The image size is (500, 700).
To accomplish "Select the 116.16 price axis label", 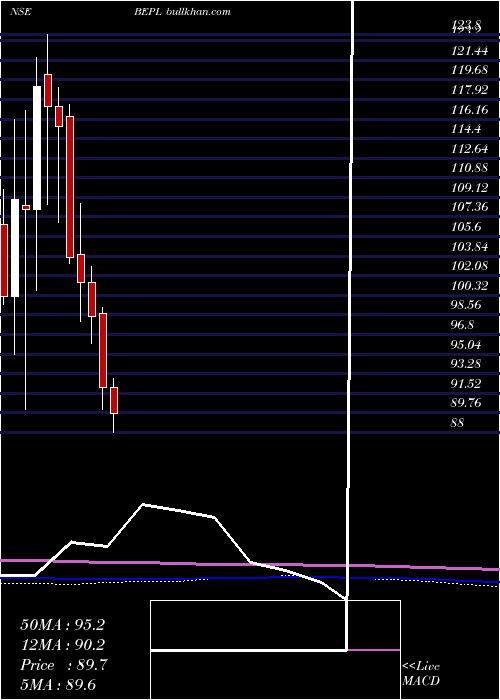I will 469,110.
